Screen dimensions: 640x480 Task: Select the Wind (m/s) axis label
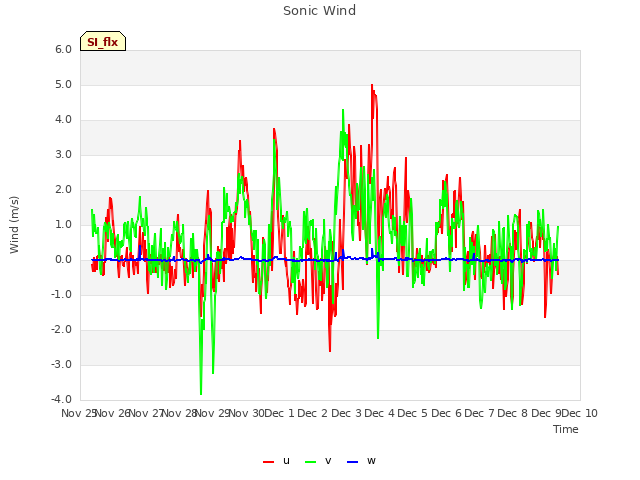14,225
